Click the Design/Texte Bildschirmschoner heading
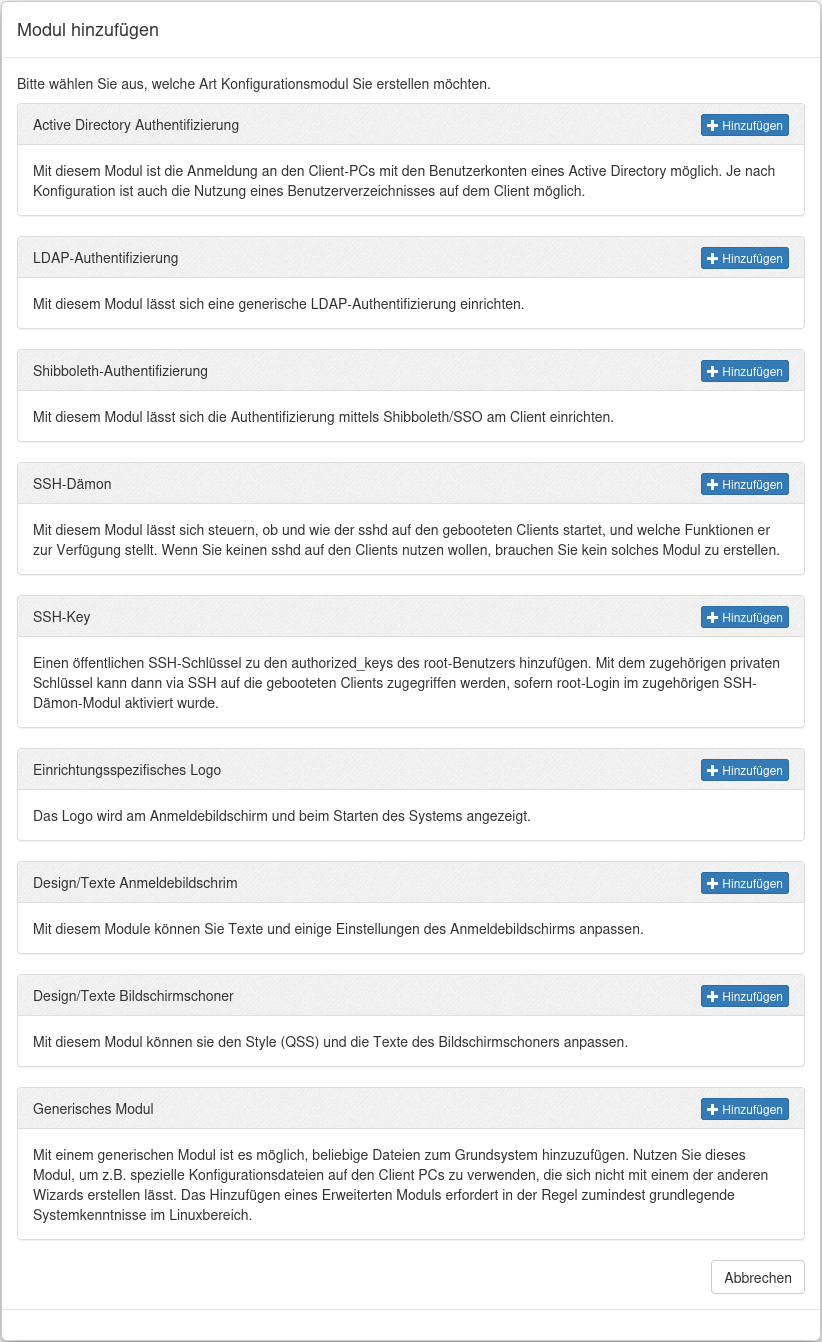The height and width of the screenshot is (1342, 822). point(133,996)
